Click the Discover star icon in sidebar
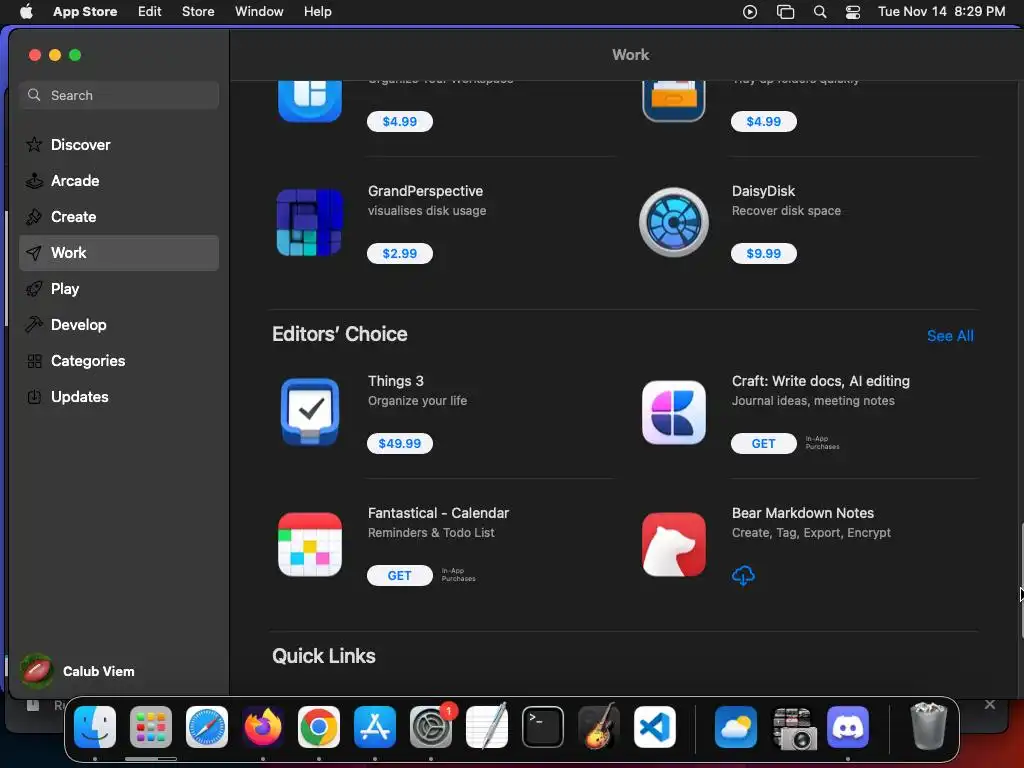The width and height of the screenshot is (1024, 768). point(34,144)
